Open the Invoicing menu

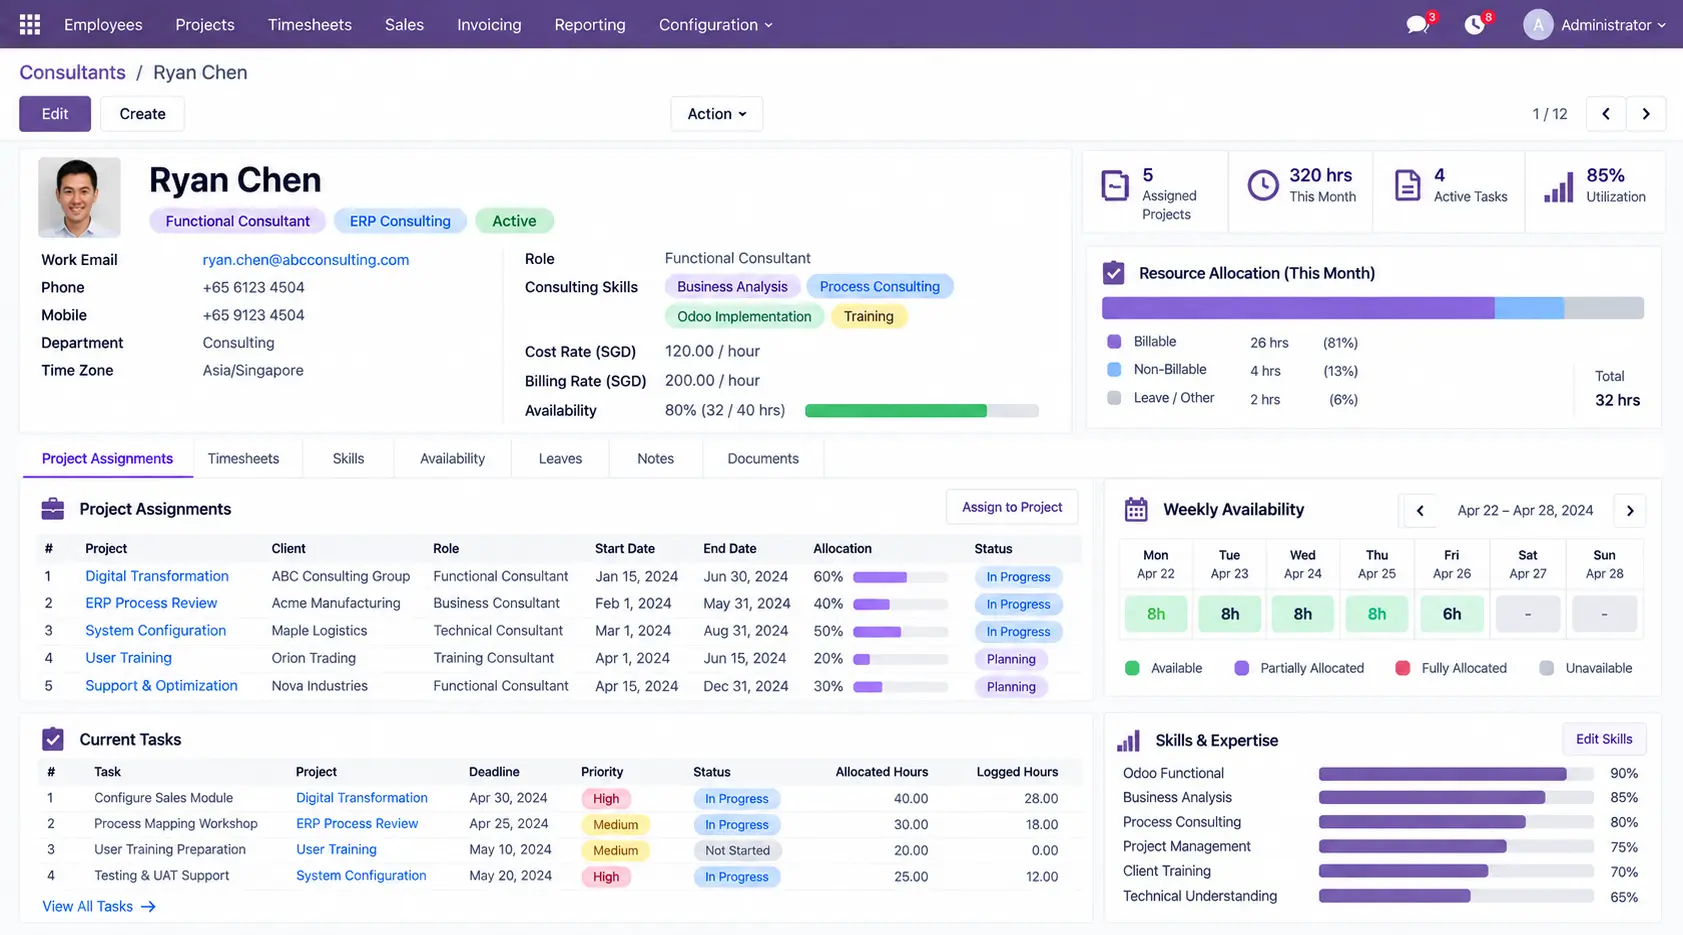point(489,24)
